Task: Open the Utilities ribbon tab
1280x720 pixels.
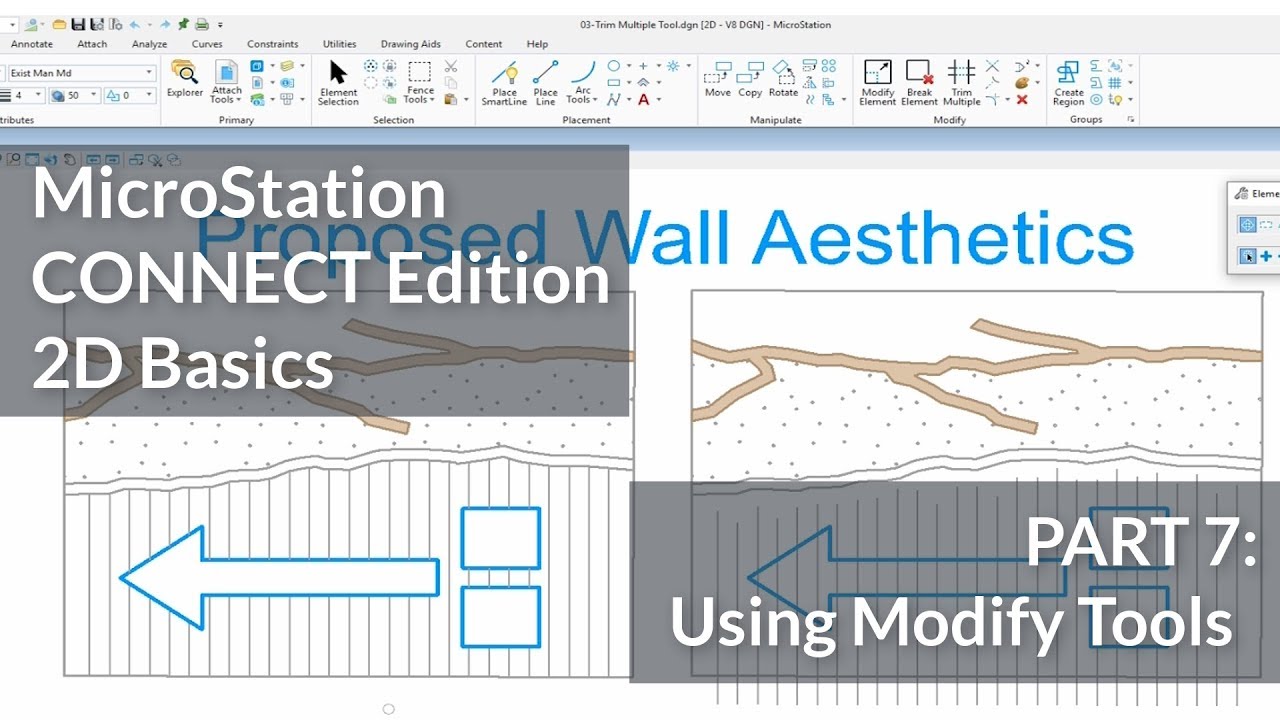Action: point(340,44)
